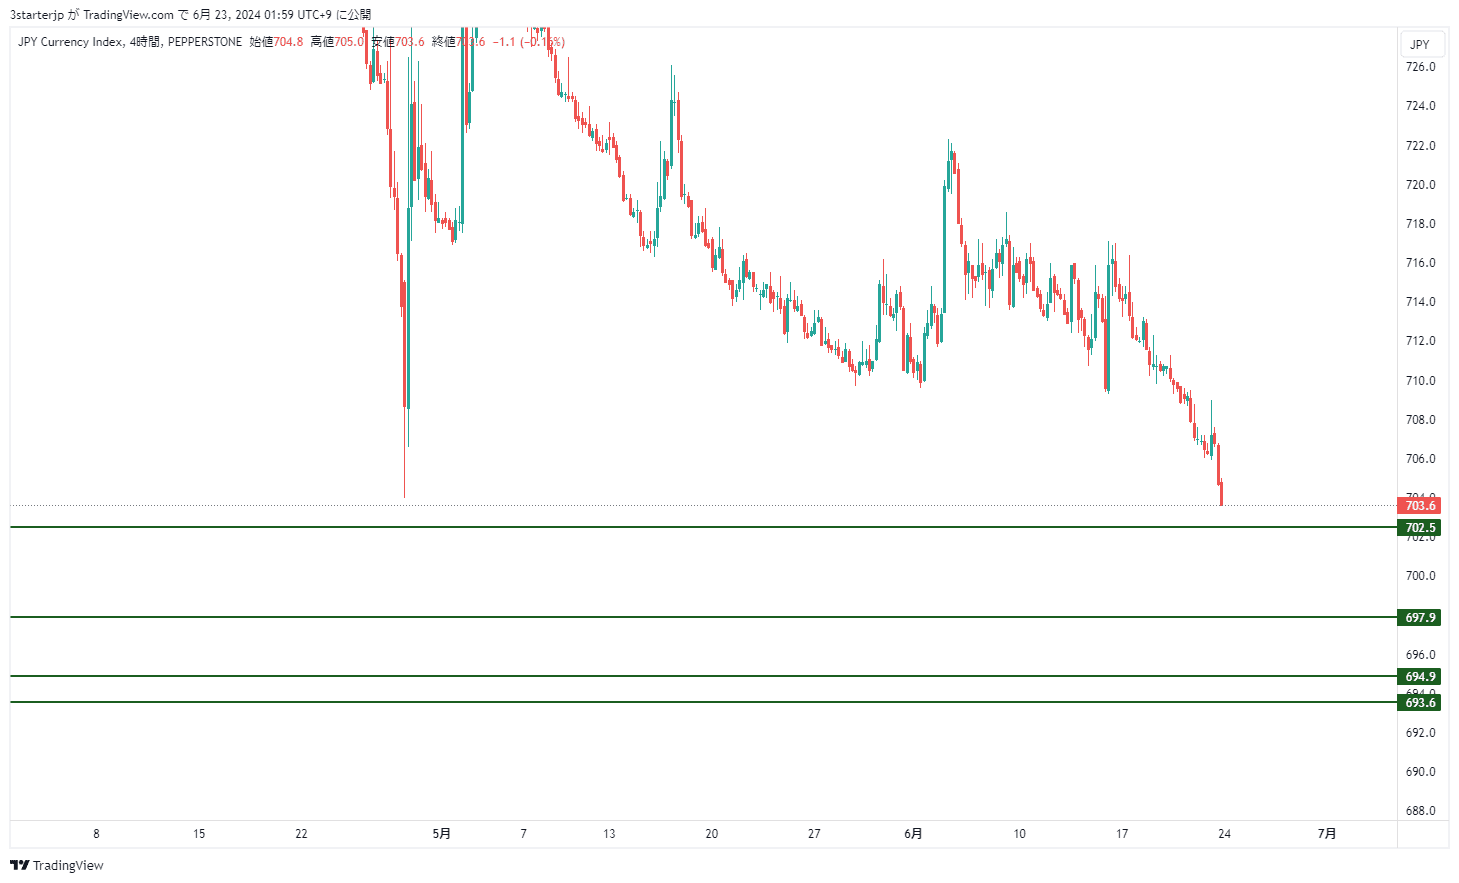Click date label 17 on time axis

coord(1122,834)
